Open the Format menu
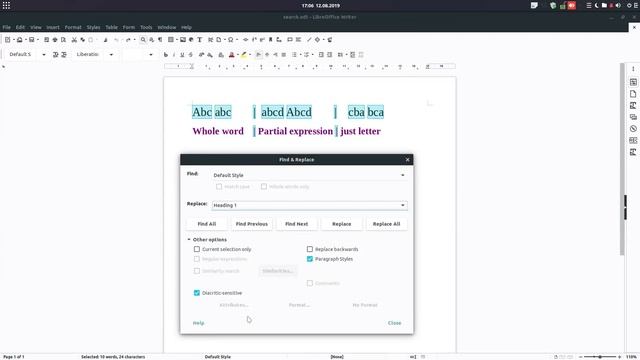 [73, 27]
